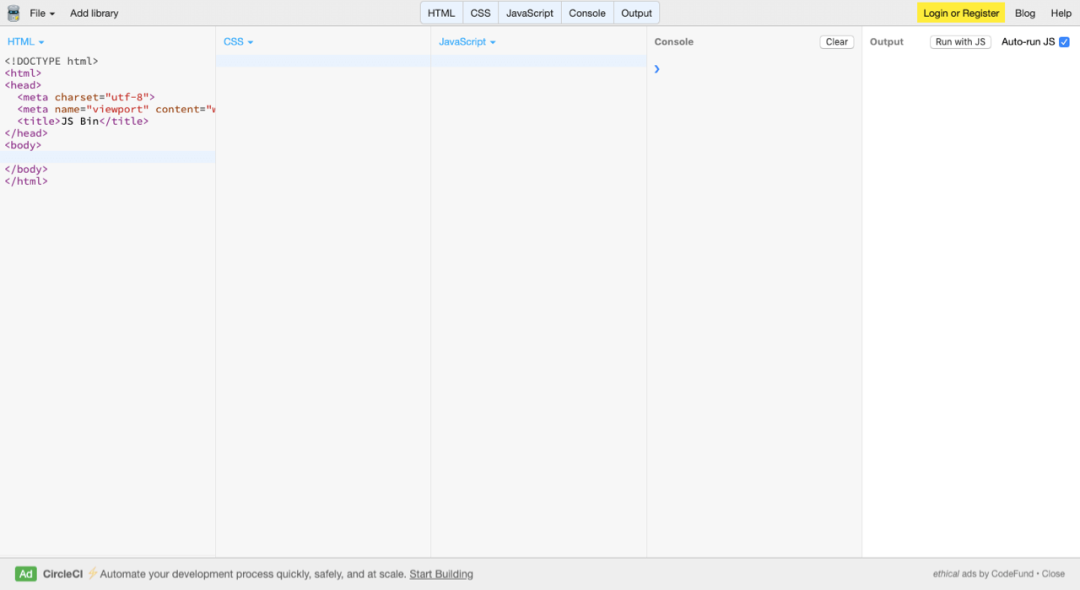Click the console prompt chevron

pos(657,69)
